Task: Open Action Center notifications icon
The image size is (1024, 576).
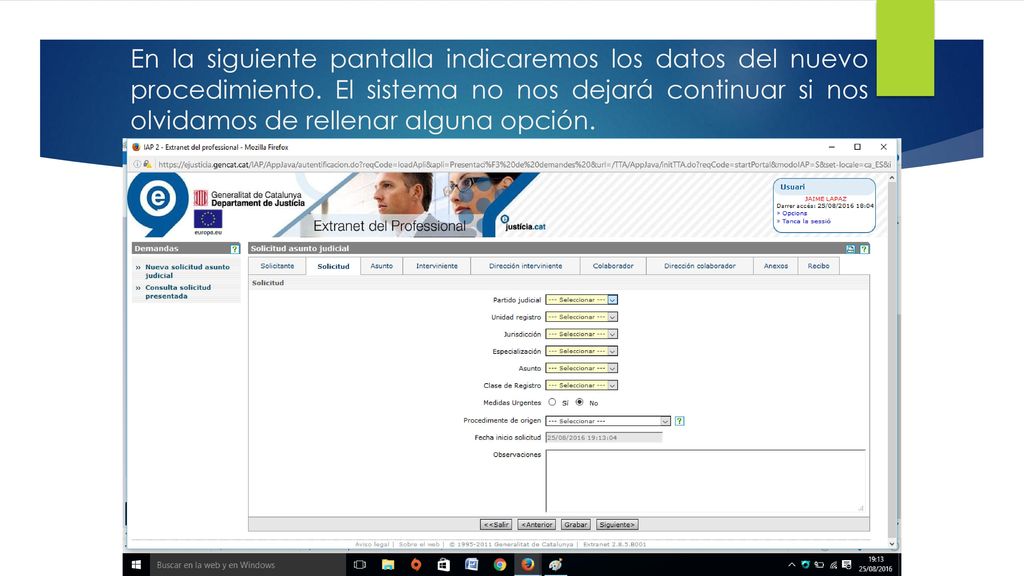Action: [x=846, y=565]
